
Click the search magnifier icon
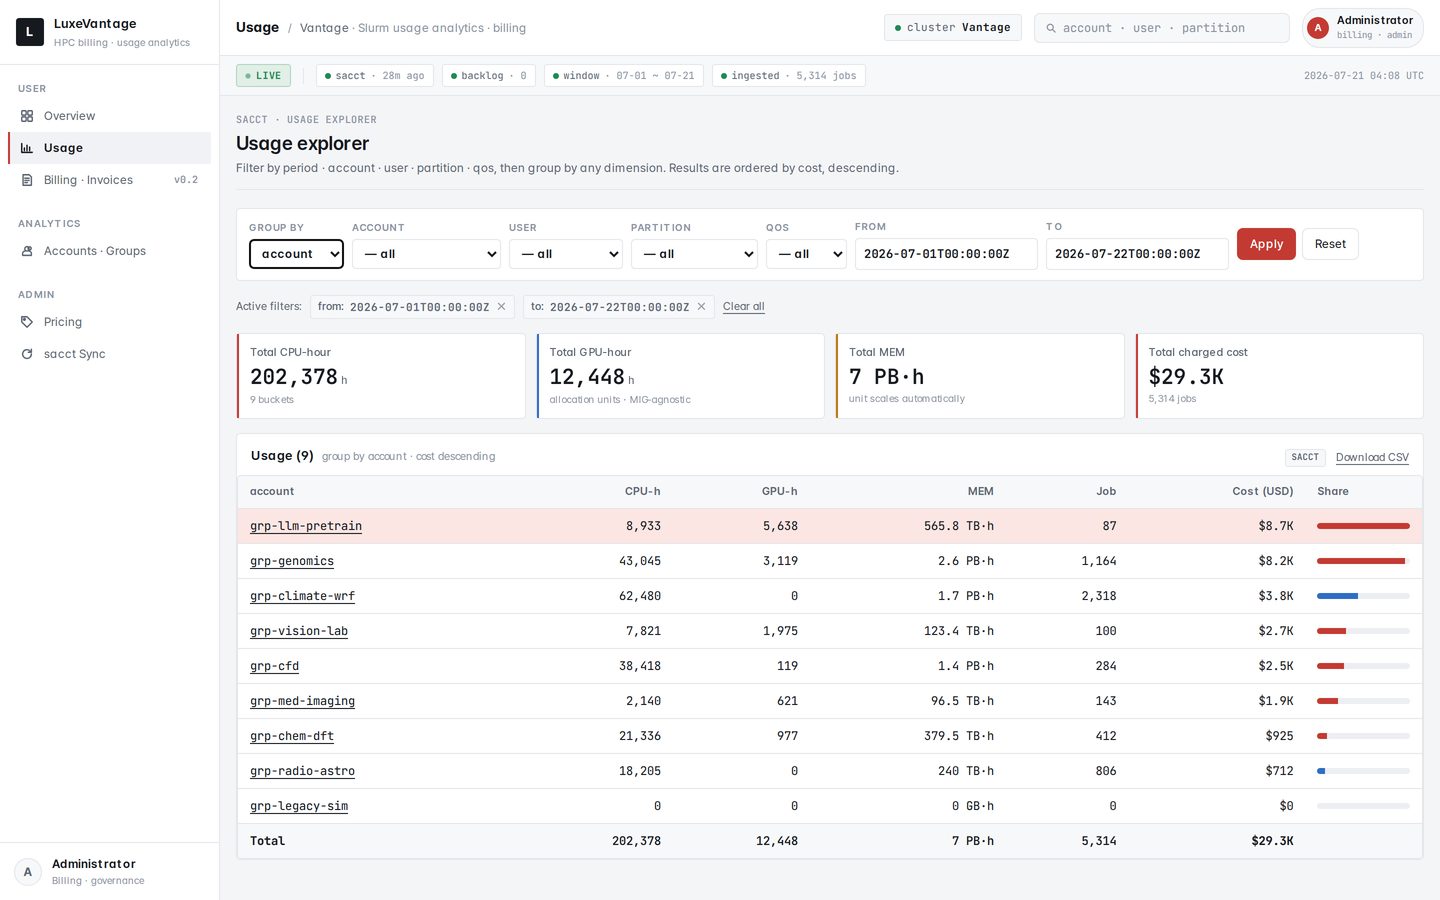point(1051,28)
